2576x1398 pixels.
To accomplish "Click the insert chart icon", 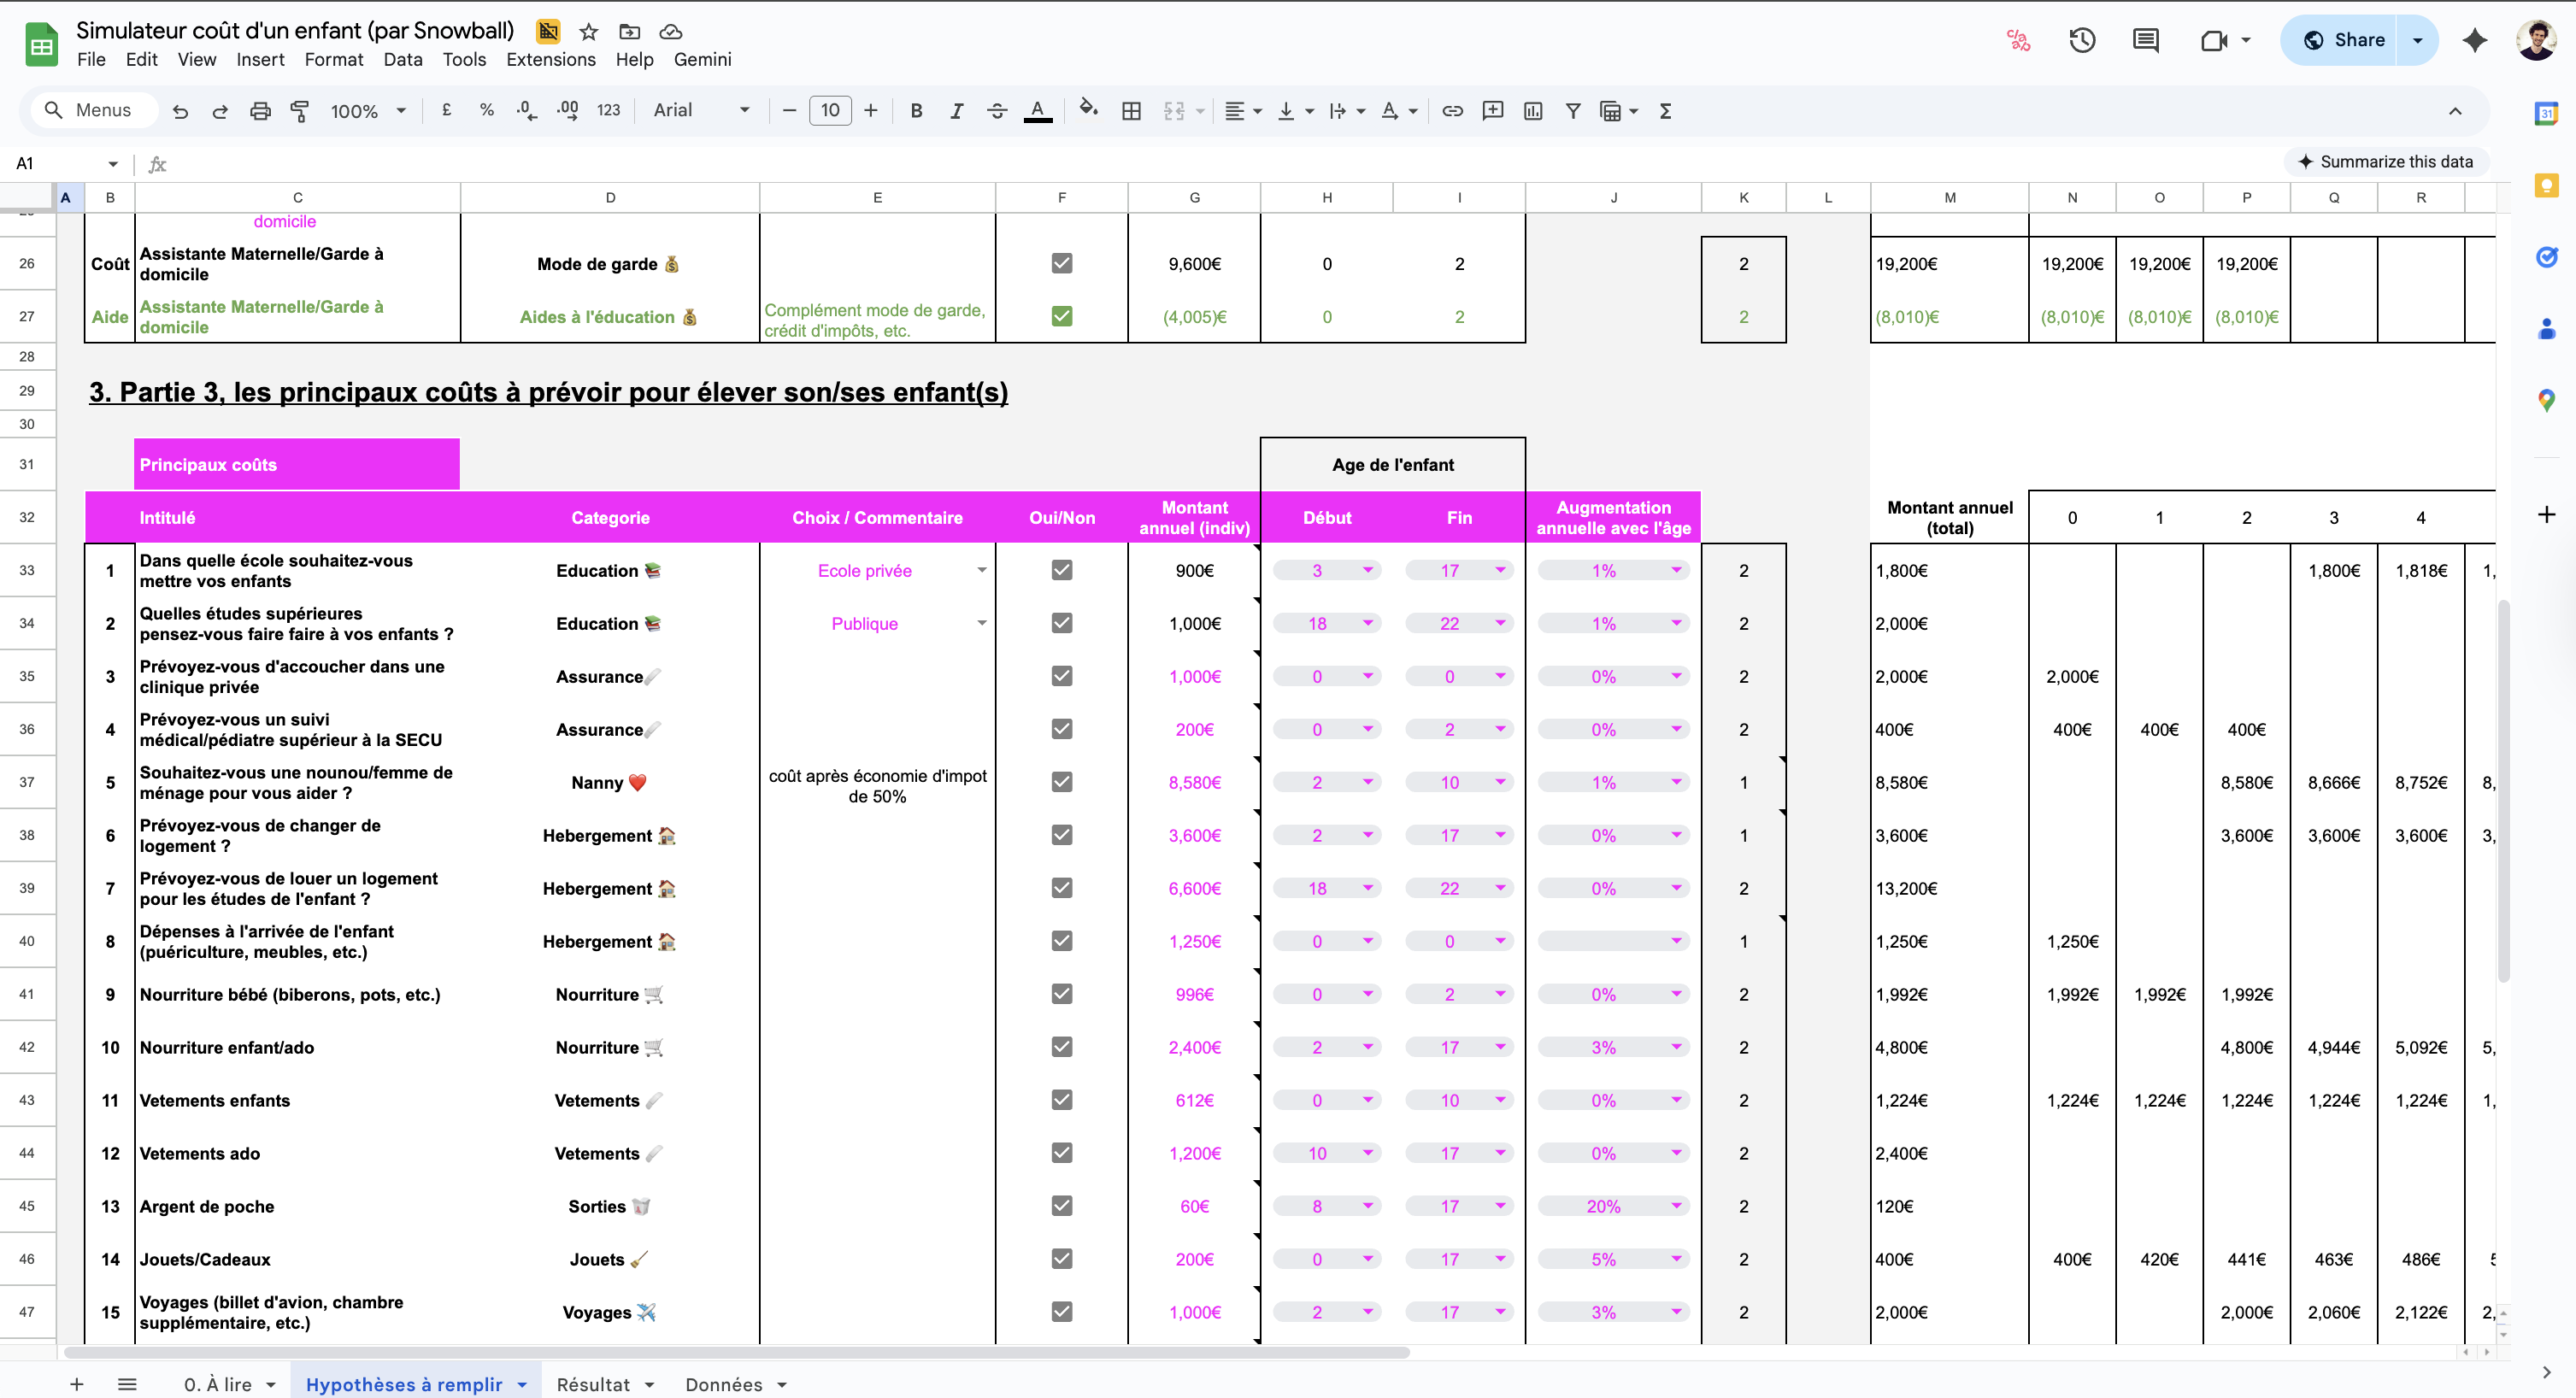I will click(x=1532, y=111).
